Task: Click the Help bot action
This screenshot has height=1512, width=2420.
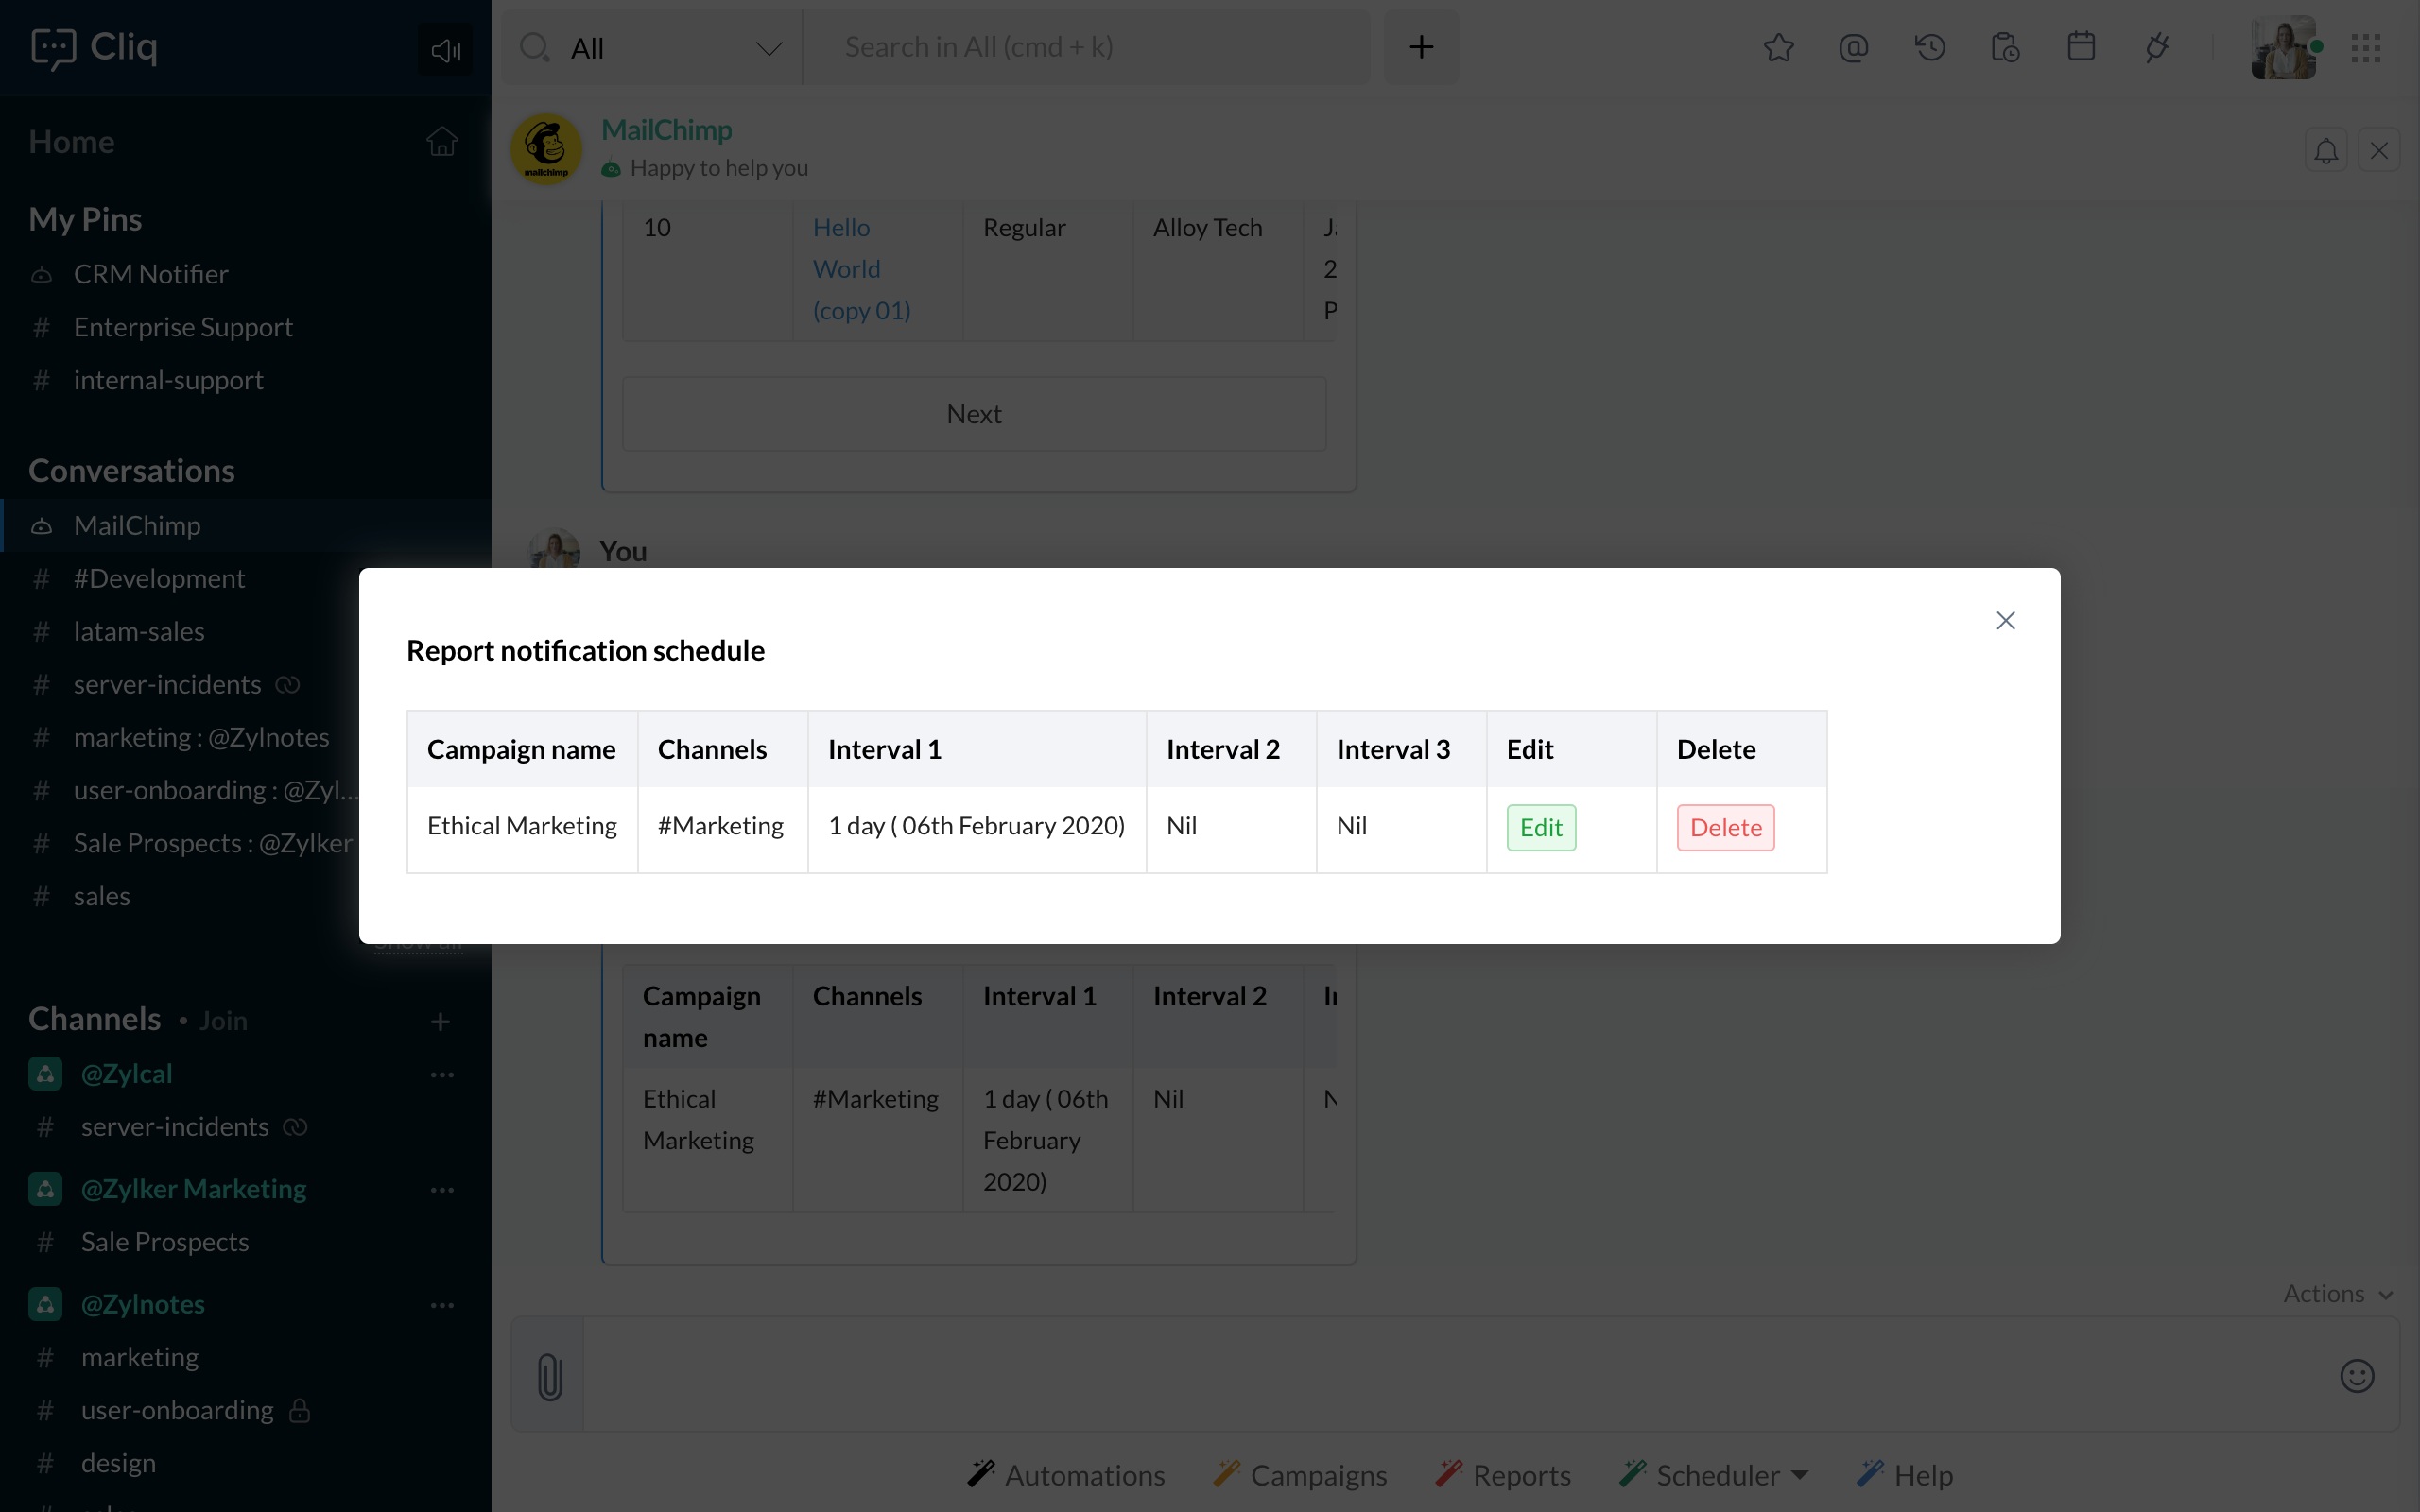Action: (1905, 1474)
